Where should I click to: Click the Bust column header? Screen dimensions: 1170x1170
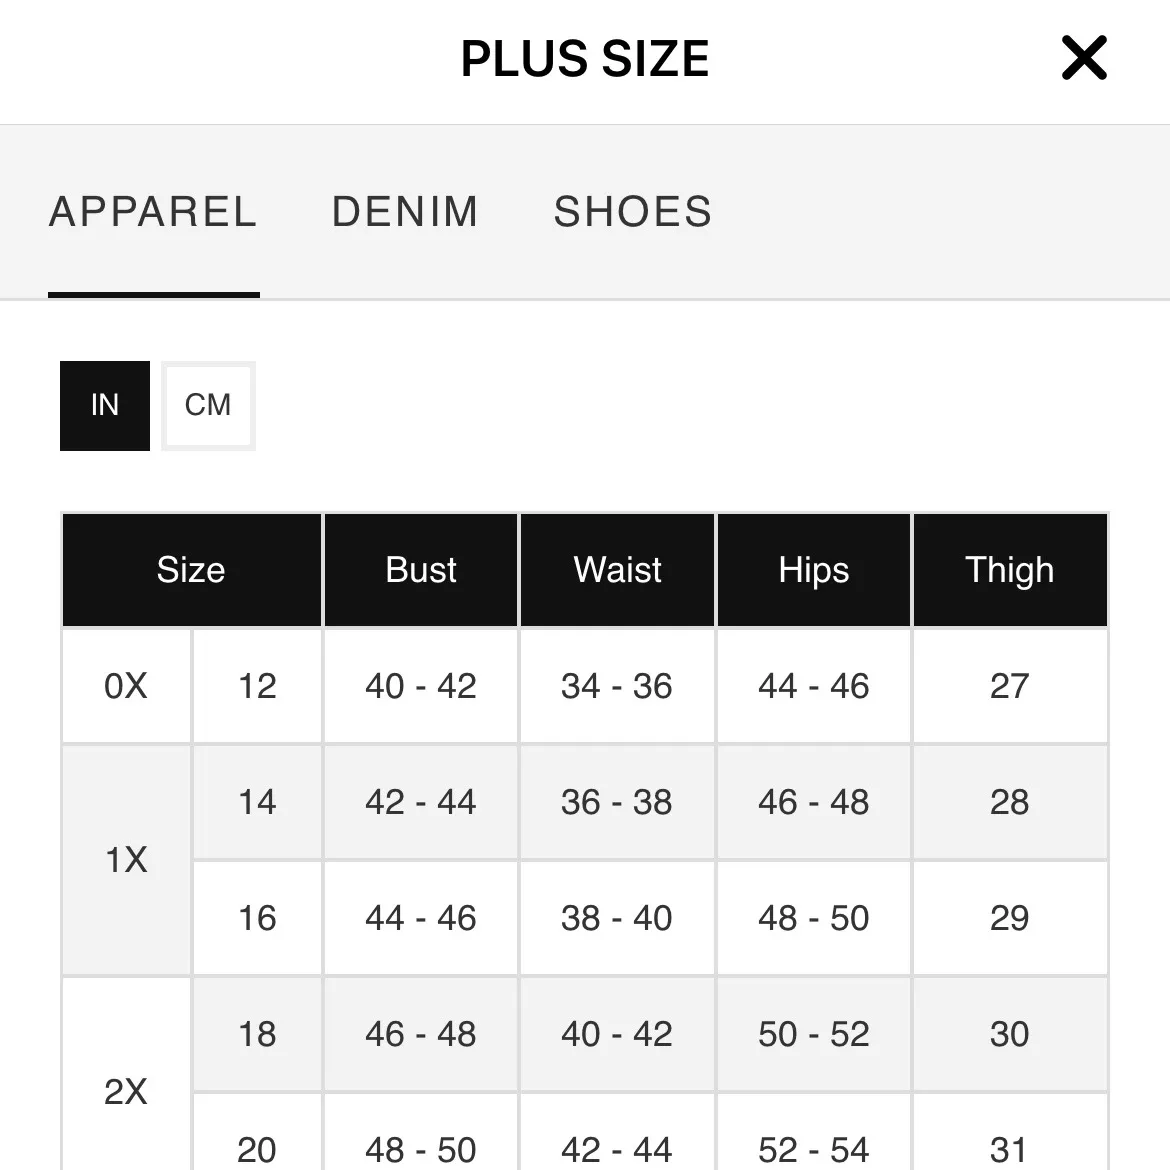click(x=421, y=570)
